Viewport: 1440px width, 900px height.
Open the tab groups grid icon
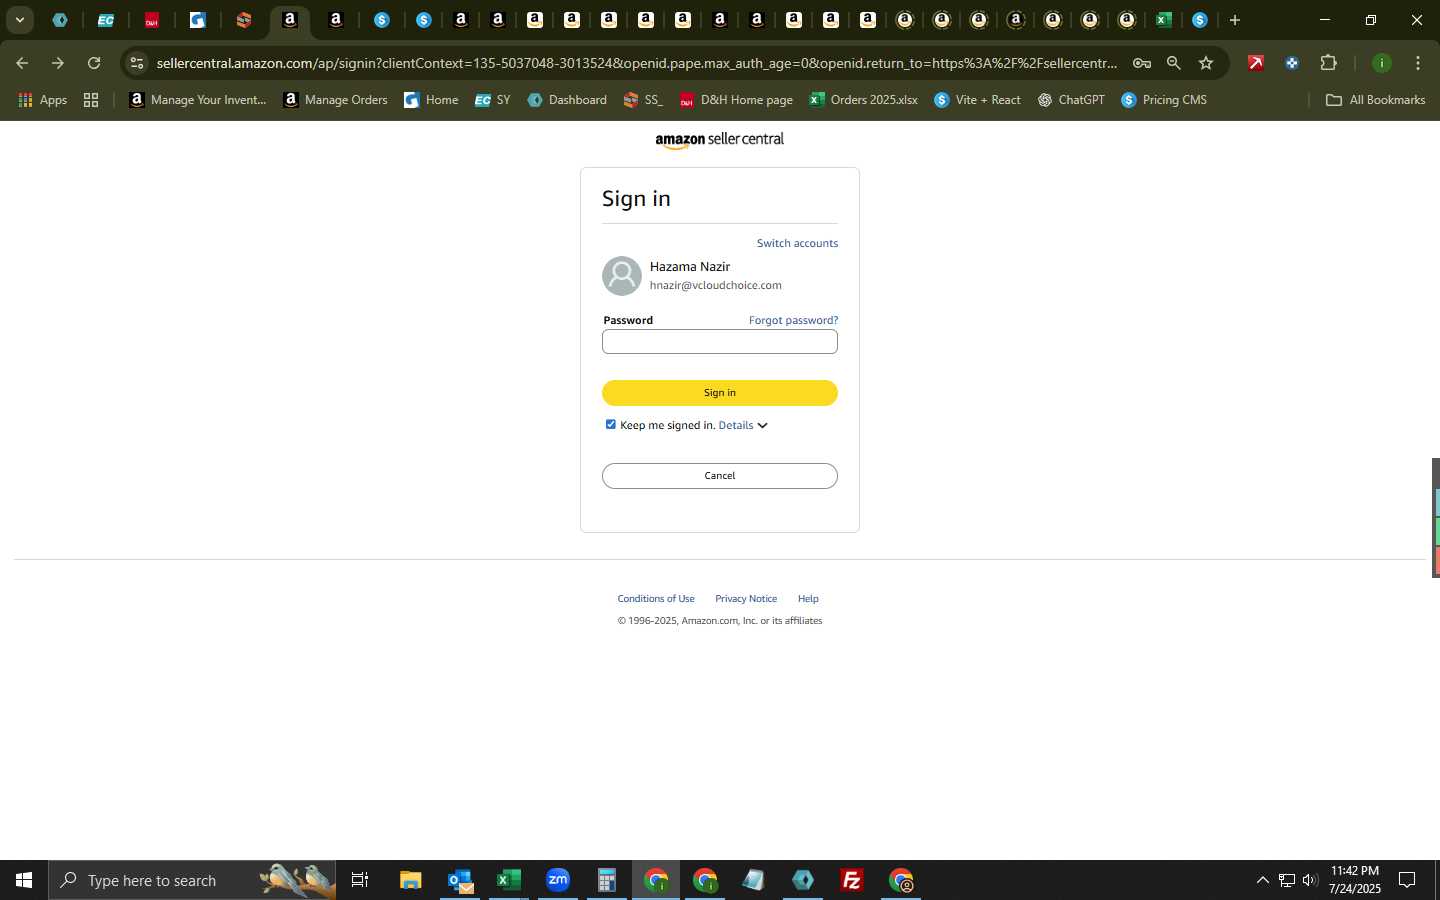tap(91, 100)
